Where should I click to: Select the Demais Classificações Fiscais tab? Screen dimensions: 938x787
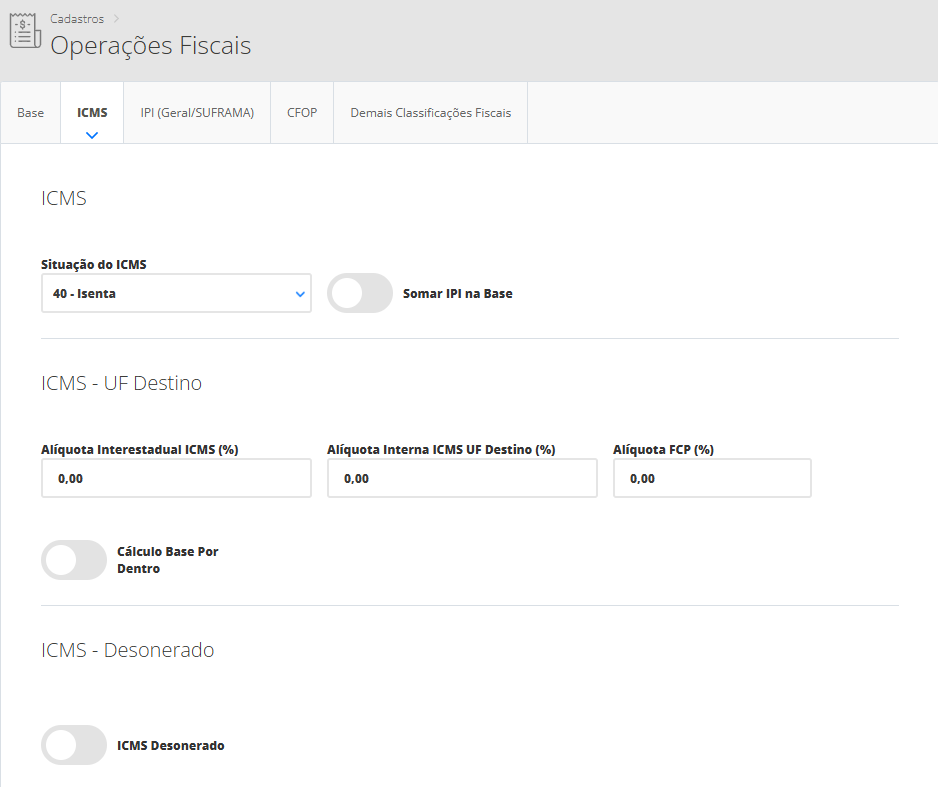(x=430, y=113)
